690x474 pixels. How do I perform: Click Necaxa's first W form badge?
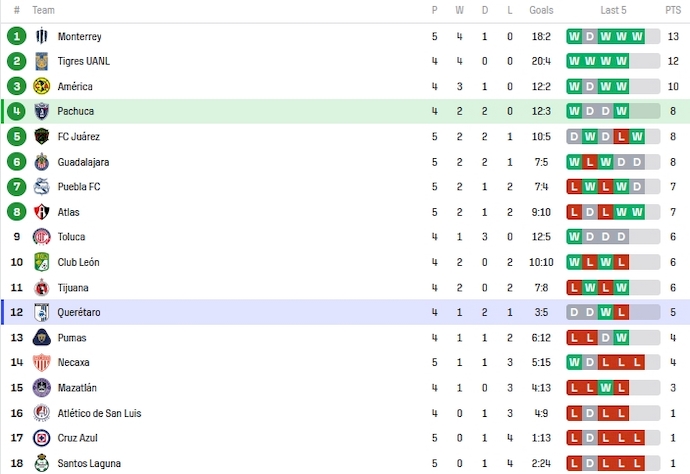574,363
